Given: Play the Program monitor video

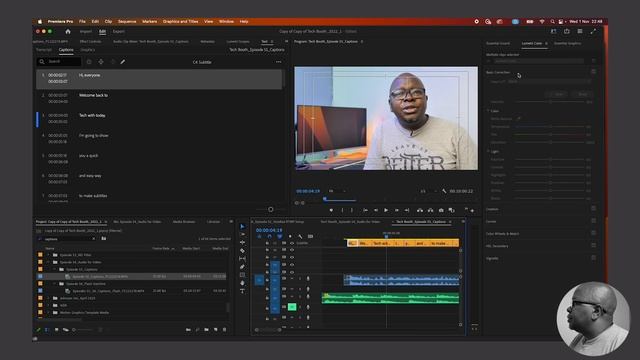Looking at the screenshot, I should click(386, 210).
